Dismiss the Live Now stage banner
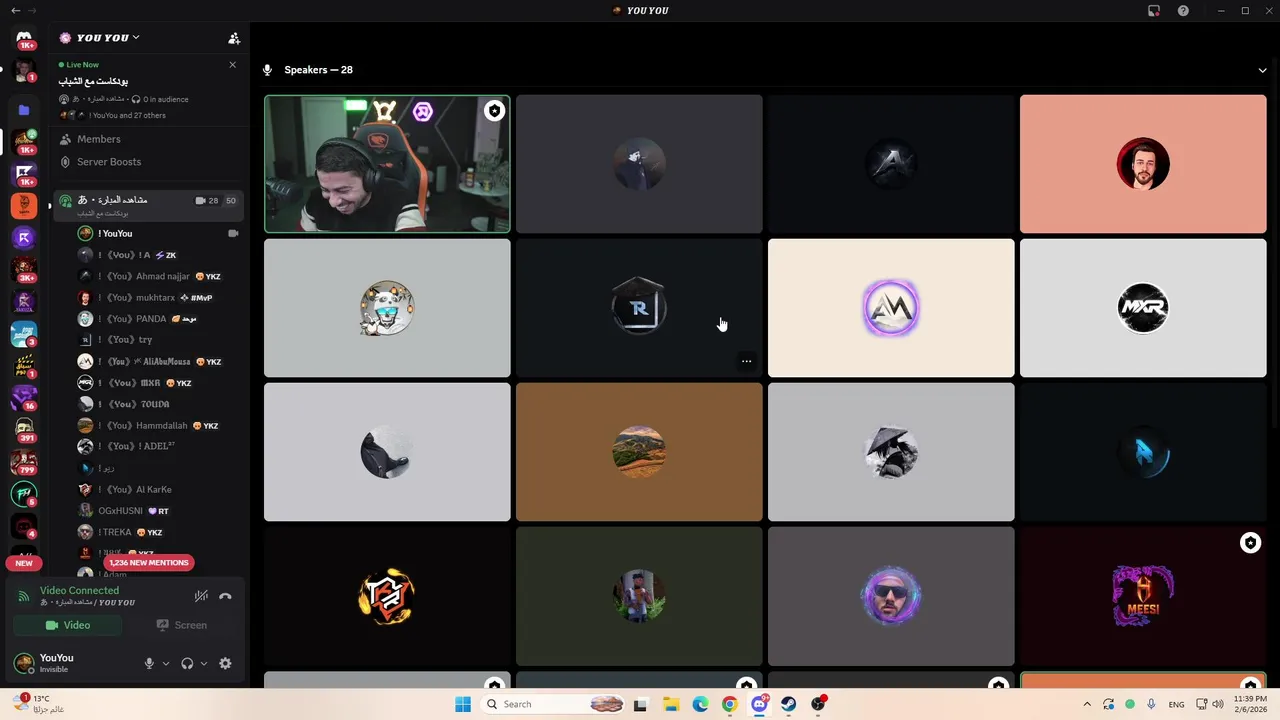Screen dimensions: 1280x720 click(x=233, y=65)
